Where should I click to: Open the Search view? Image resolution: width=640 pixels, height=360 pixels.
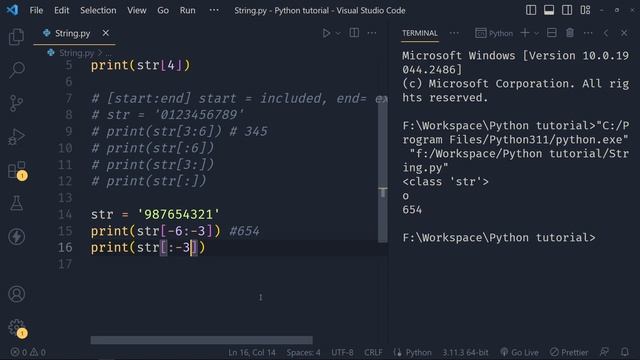click(x=16, y=70)
